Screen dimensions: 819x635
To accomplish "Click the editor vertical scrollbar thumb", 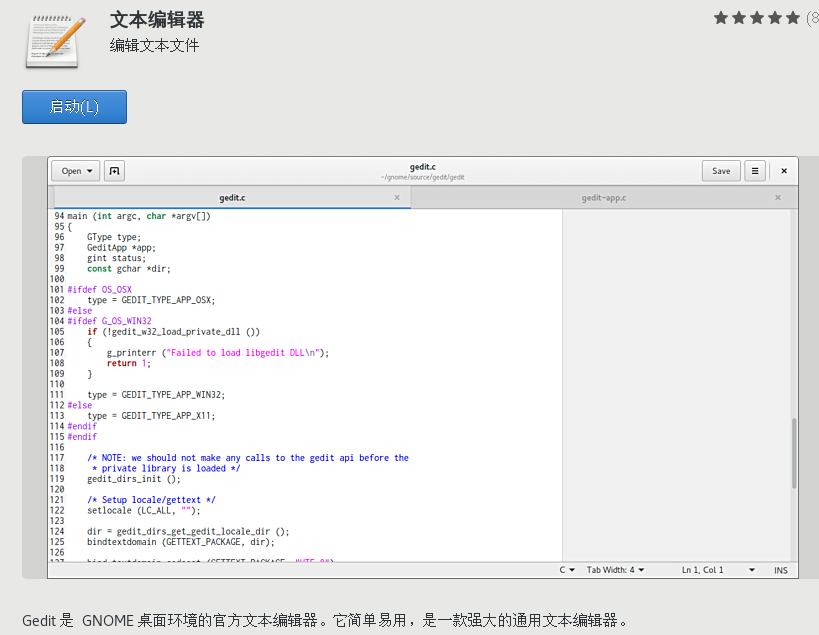I will [794, 453].
